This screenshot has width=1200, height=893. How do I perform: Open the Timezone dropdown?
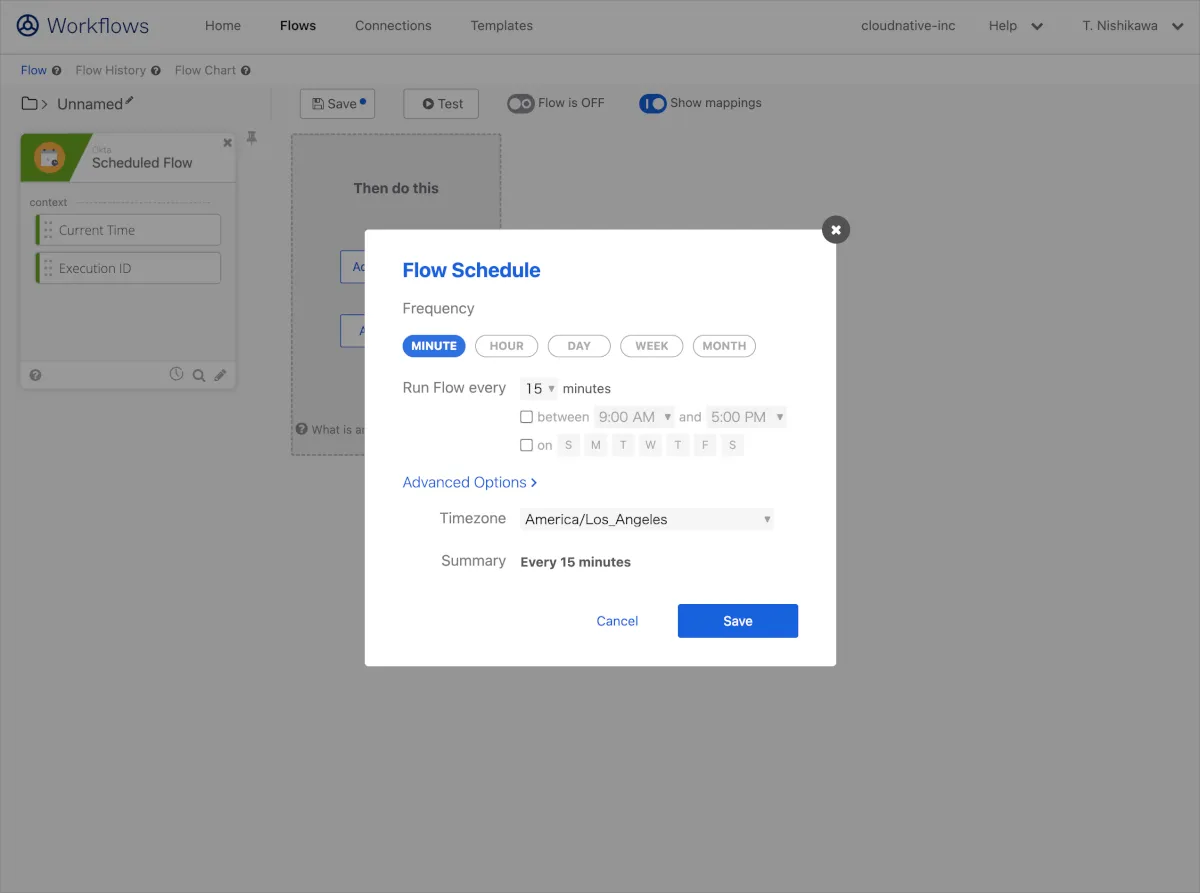tap(647, 520)
